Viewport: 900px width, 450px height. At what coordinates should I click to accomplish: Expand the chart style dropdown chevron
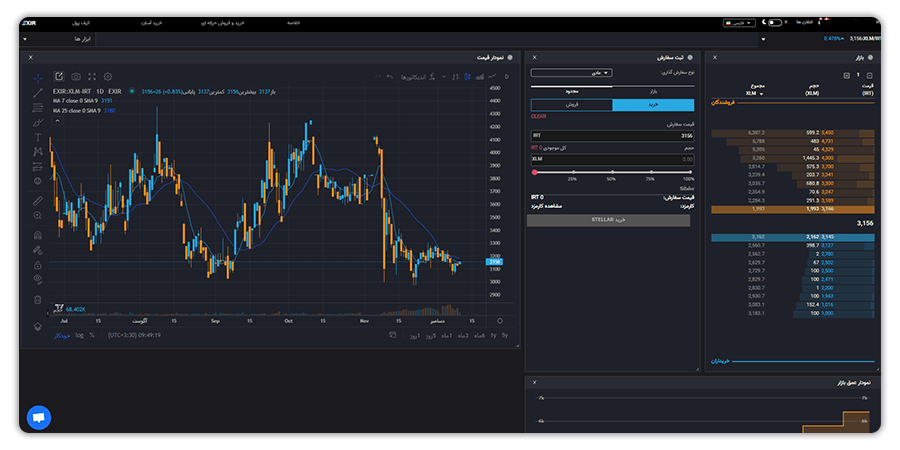coord(444,76)
